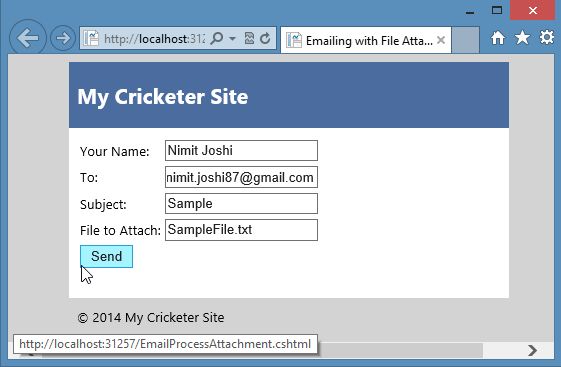The image size is (561, 367).
Task: Select the 'Emailing with File Atta...' tab
Action: 366,40
